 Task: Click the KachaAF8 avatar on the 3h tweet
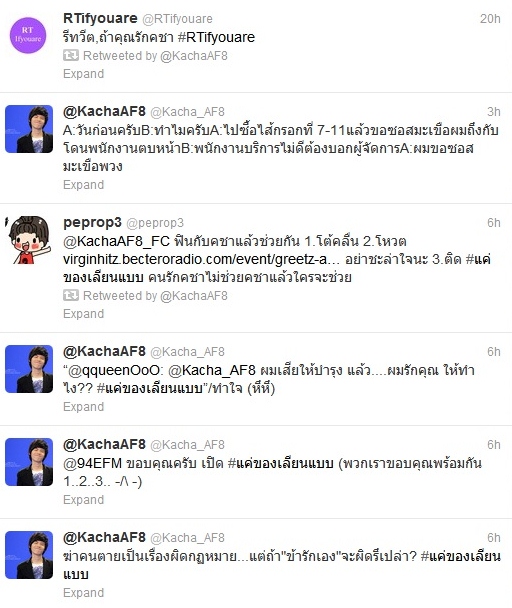click(x=29, y=129)
